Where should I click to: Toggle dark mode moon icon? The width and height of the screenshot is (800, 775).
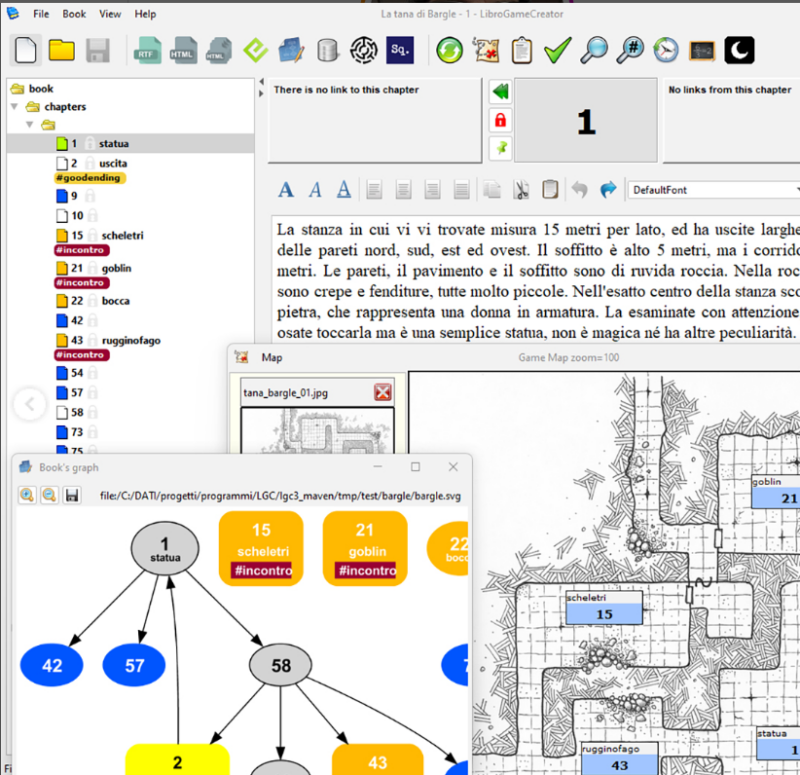pyautogui.click(x=739, y=50)
